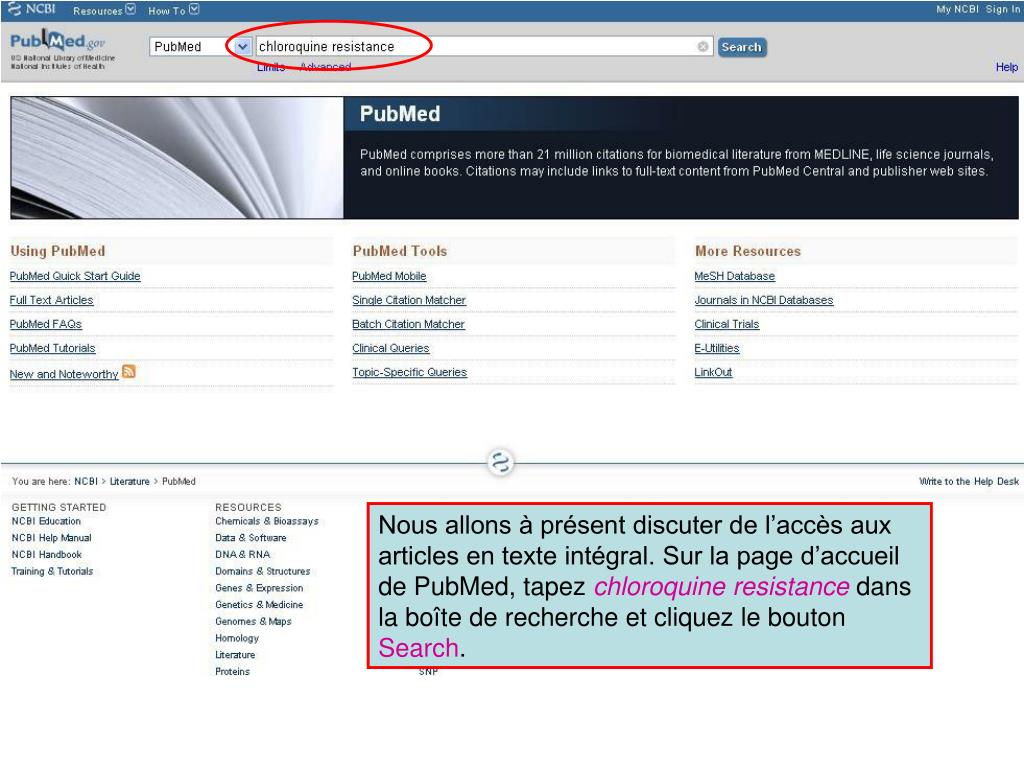1024x768 pixels.
Task: Open Clinical Trials link
Action: pos(727,324)
